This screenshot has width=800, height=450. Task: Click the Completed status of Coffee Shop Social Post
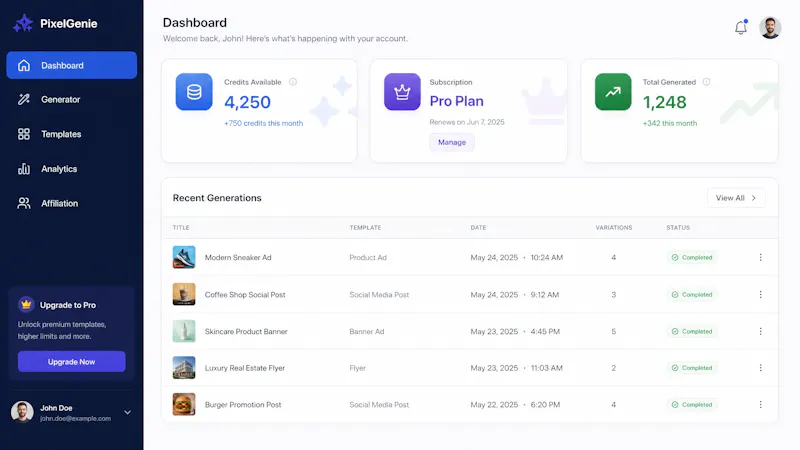[x=692, y=295]
